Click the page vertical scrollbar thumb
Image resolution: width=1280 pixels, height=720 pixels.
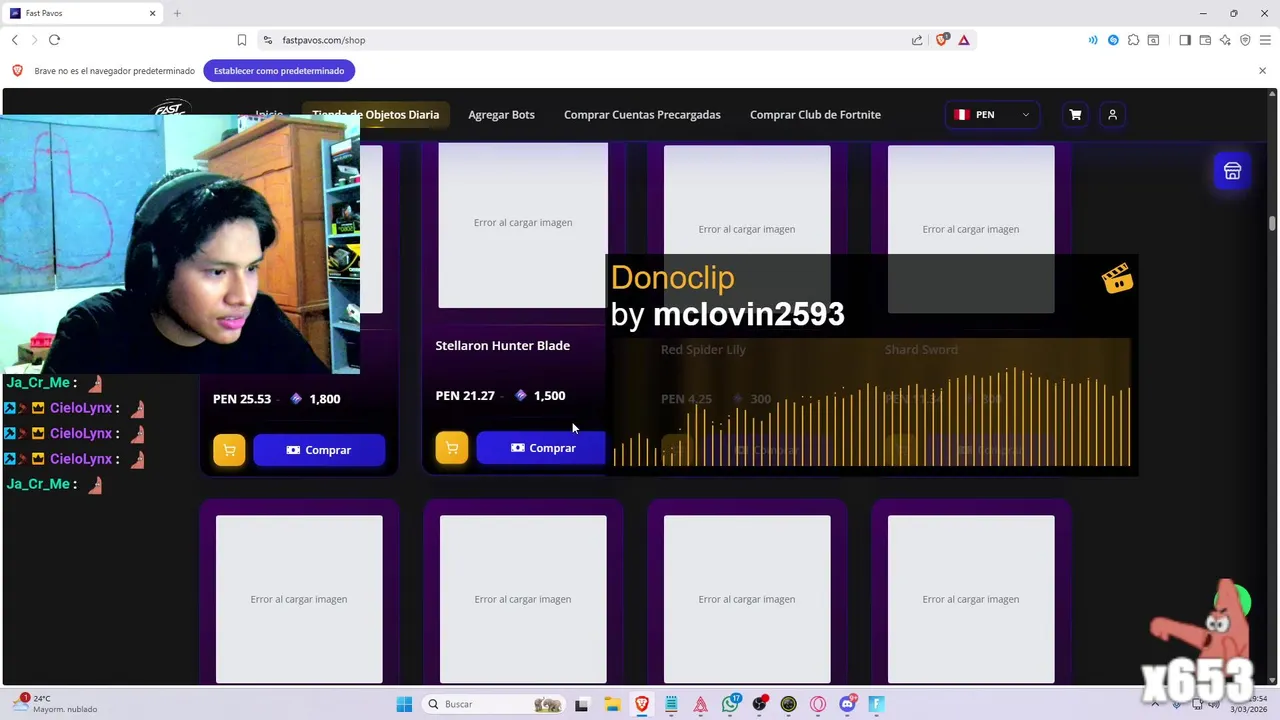coord(1273,223)
